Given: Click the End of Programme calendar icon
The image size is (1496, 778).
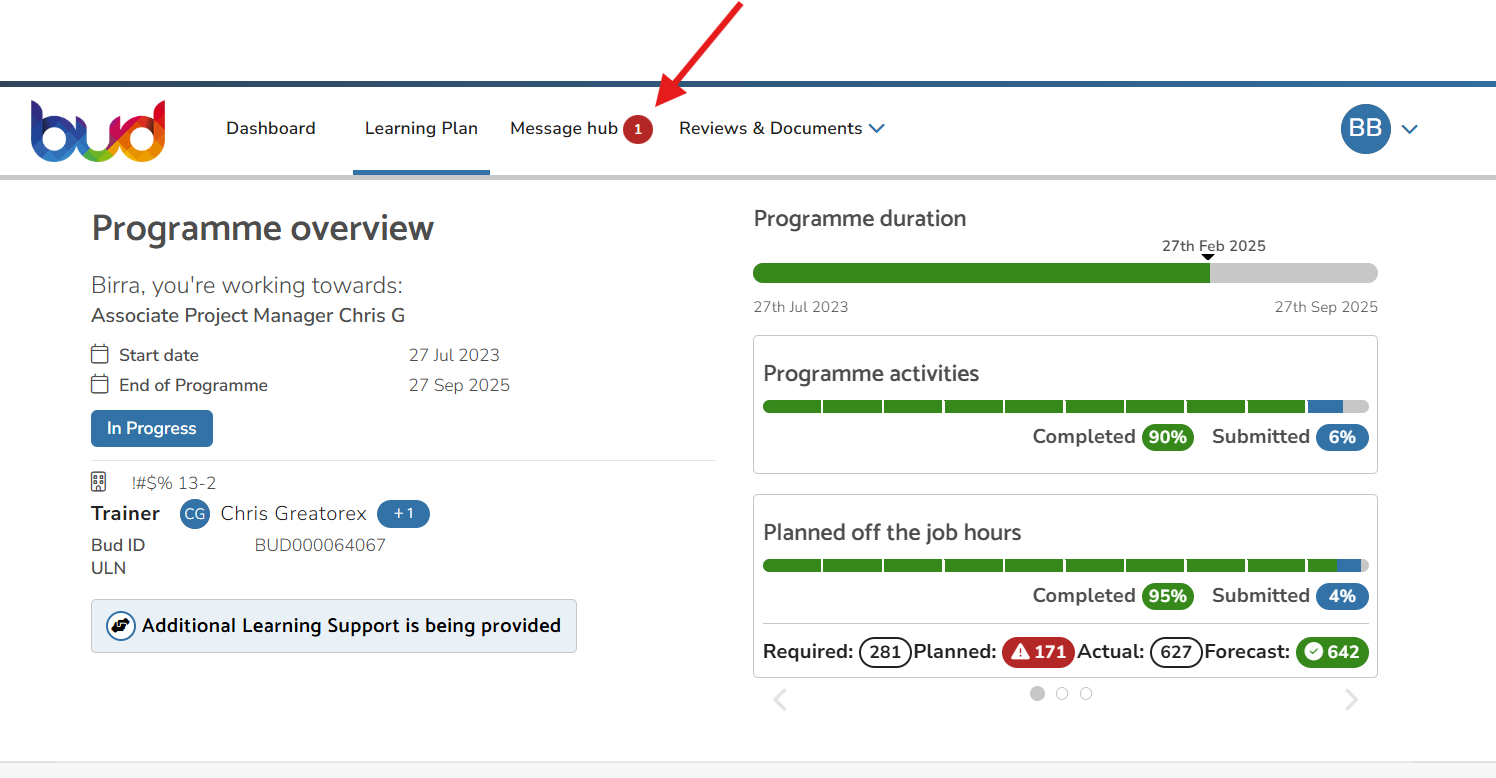Looking at the screenshot, I should click(x=100, y=384).
